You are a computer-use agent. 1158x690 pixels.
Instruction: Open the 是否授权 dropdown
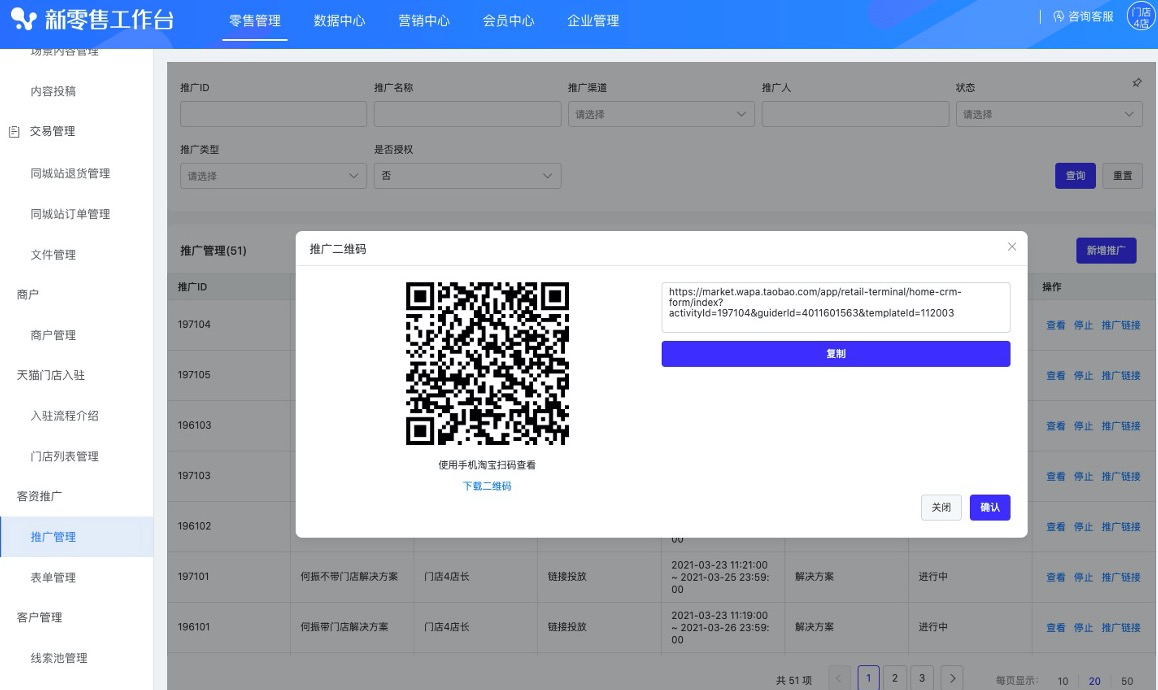coord(467,176)
